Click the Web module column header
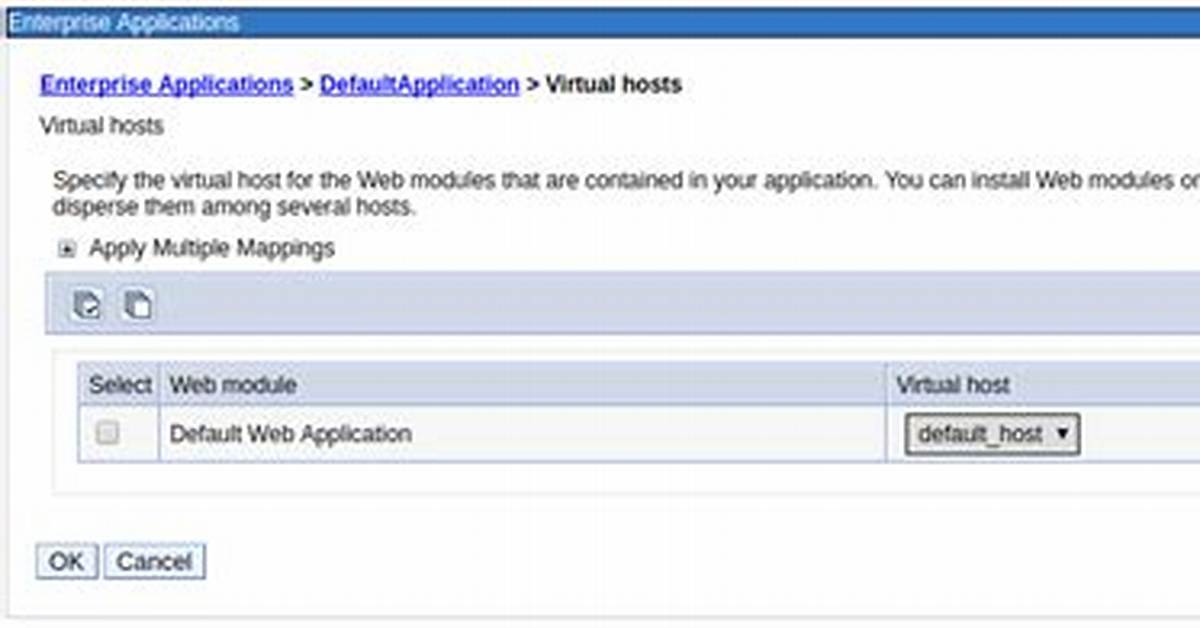 (x=233, y=385)
